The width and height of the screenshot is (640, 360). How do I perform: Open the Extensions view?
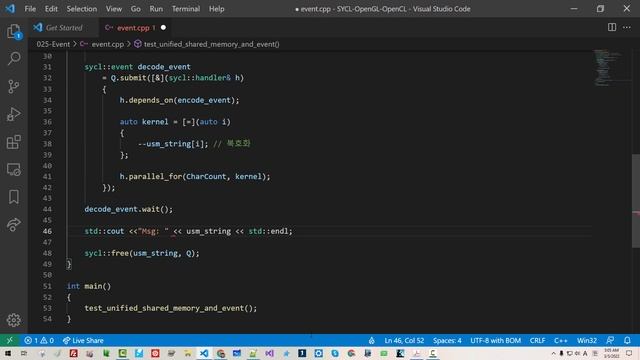pyautogui.click(x=13, y=142)
